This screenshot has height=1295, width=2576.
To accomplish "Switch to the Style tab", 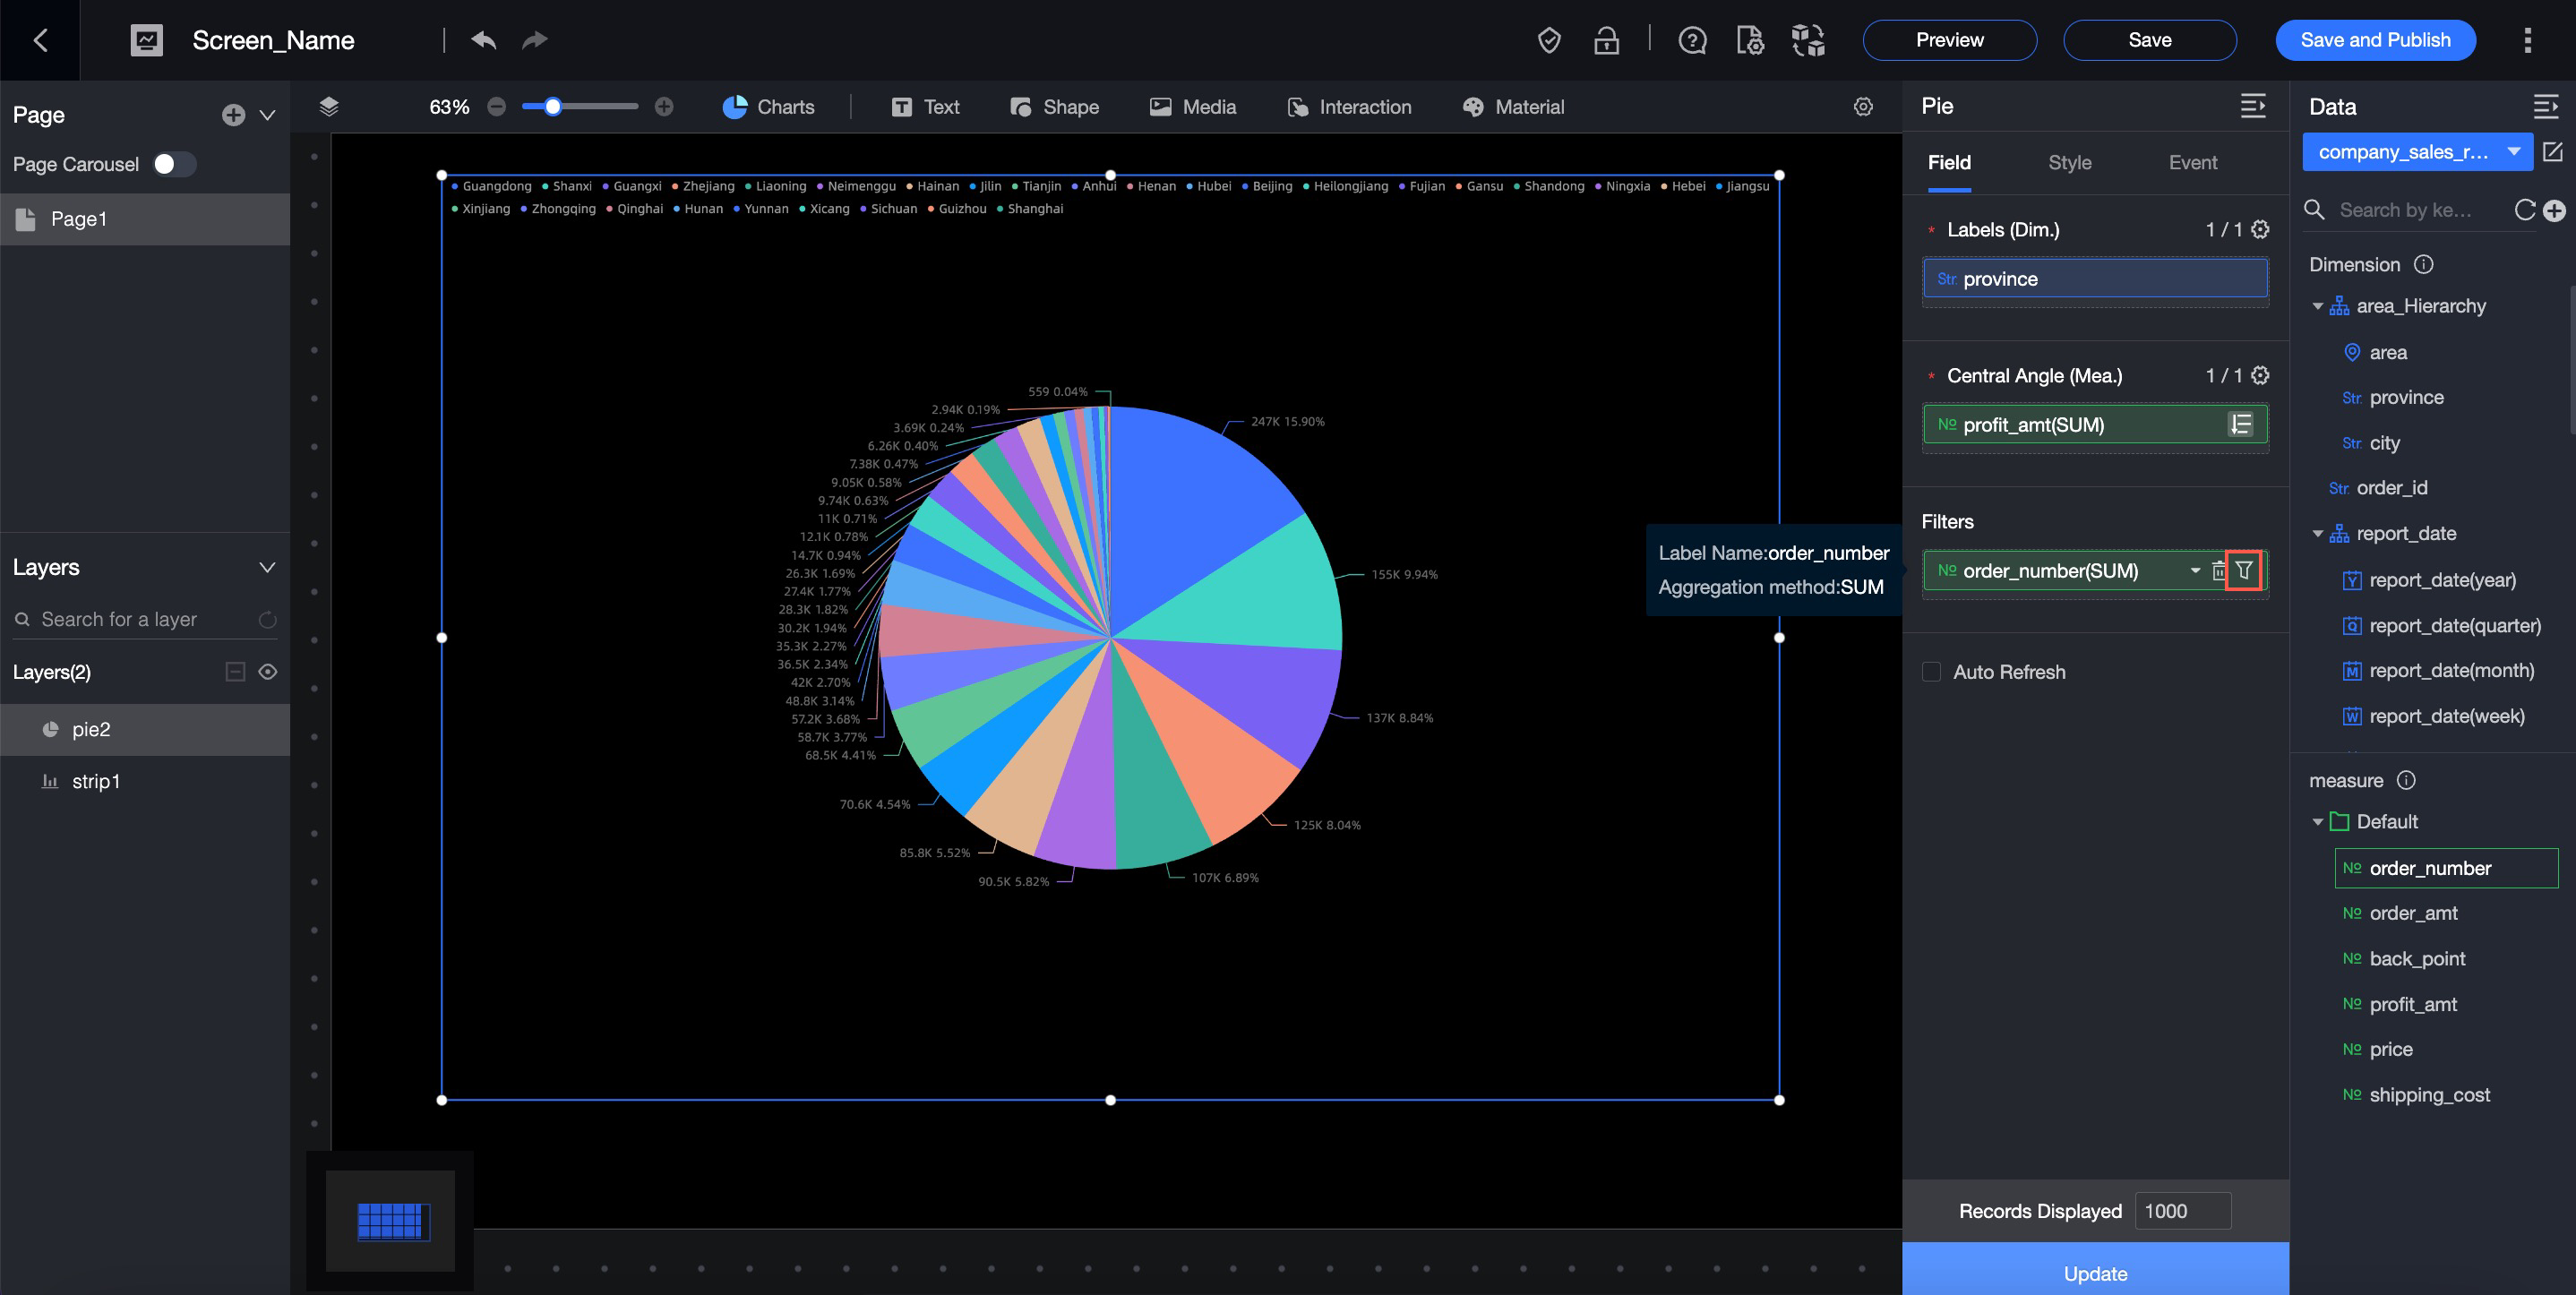I will coord(2069,162).
